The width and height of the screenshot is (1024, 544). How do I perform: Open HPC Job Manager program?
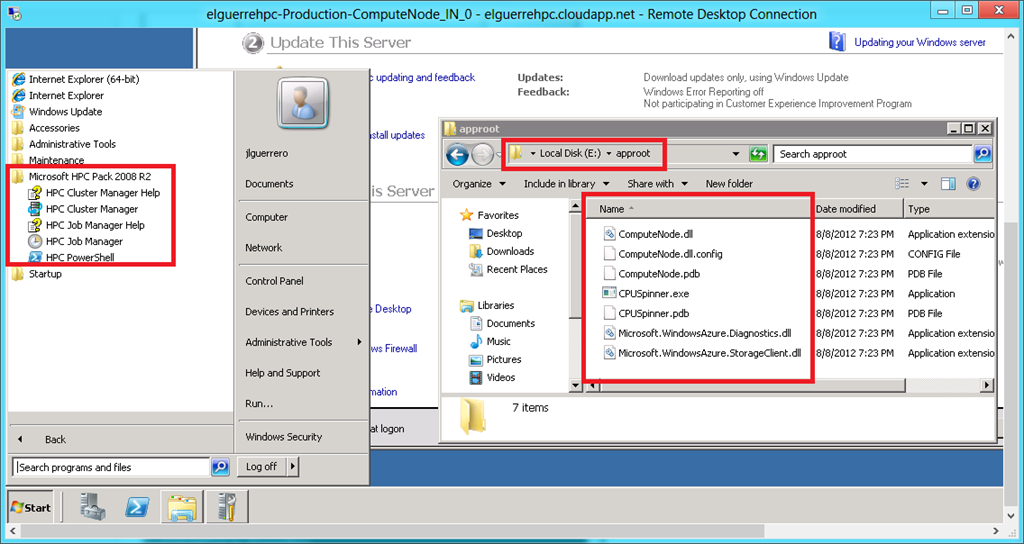[x=84, y=241]
